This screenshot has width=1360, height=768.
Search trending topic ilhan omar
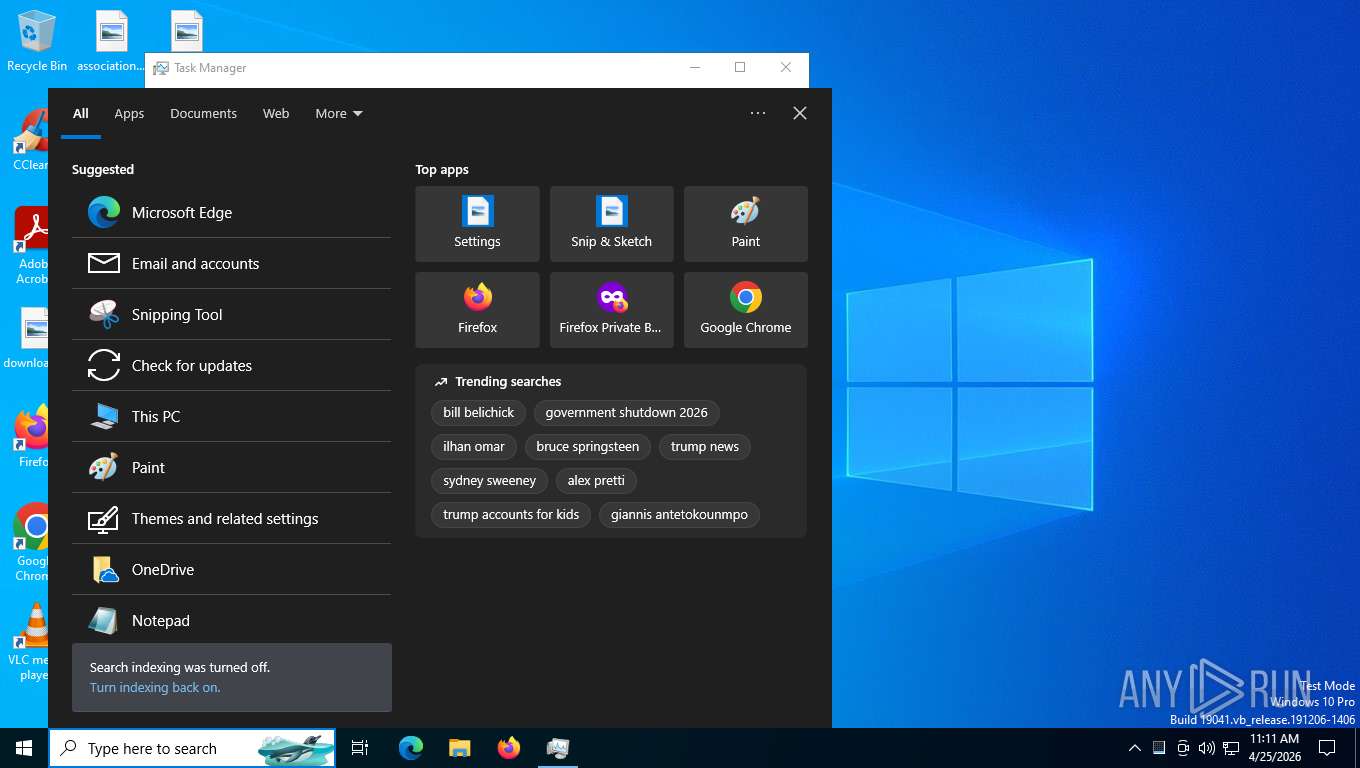pyautogui.click(x=474, y=446)
